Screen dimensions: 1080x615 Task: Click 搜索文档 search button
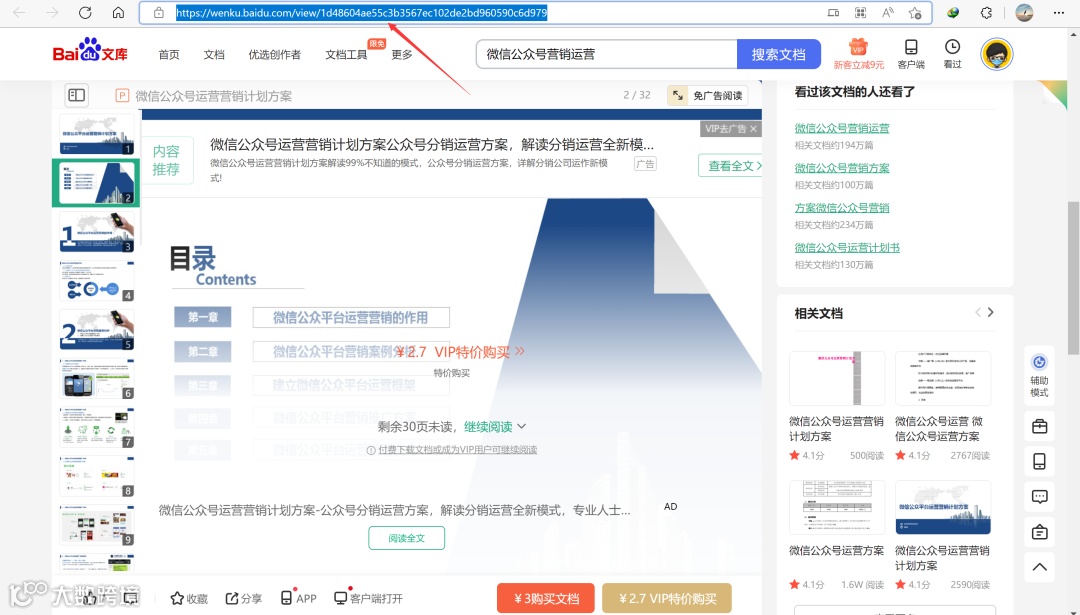coord(778,54)
